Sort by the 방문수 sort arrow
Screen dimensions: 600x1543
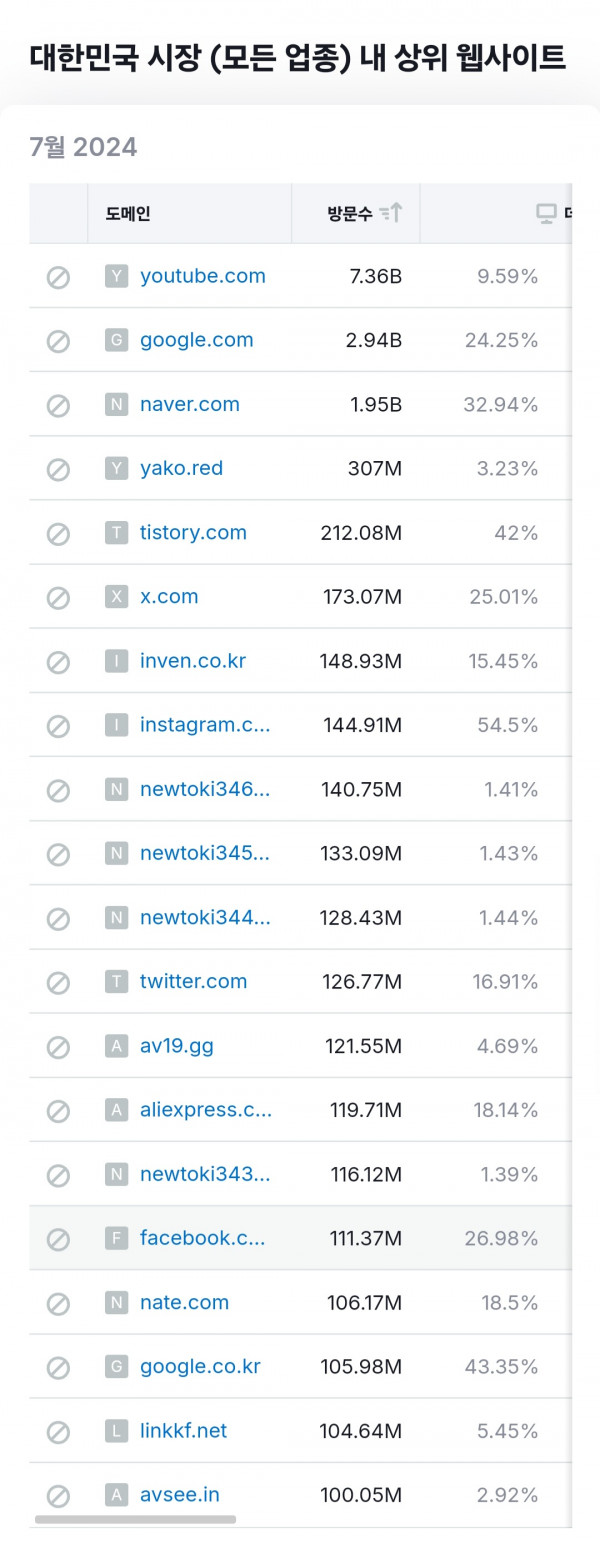click(391, 213)
